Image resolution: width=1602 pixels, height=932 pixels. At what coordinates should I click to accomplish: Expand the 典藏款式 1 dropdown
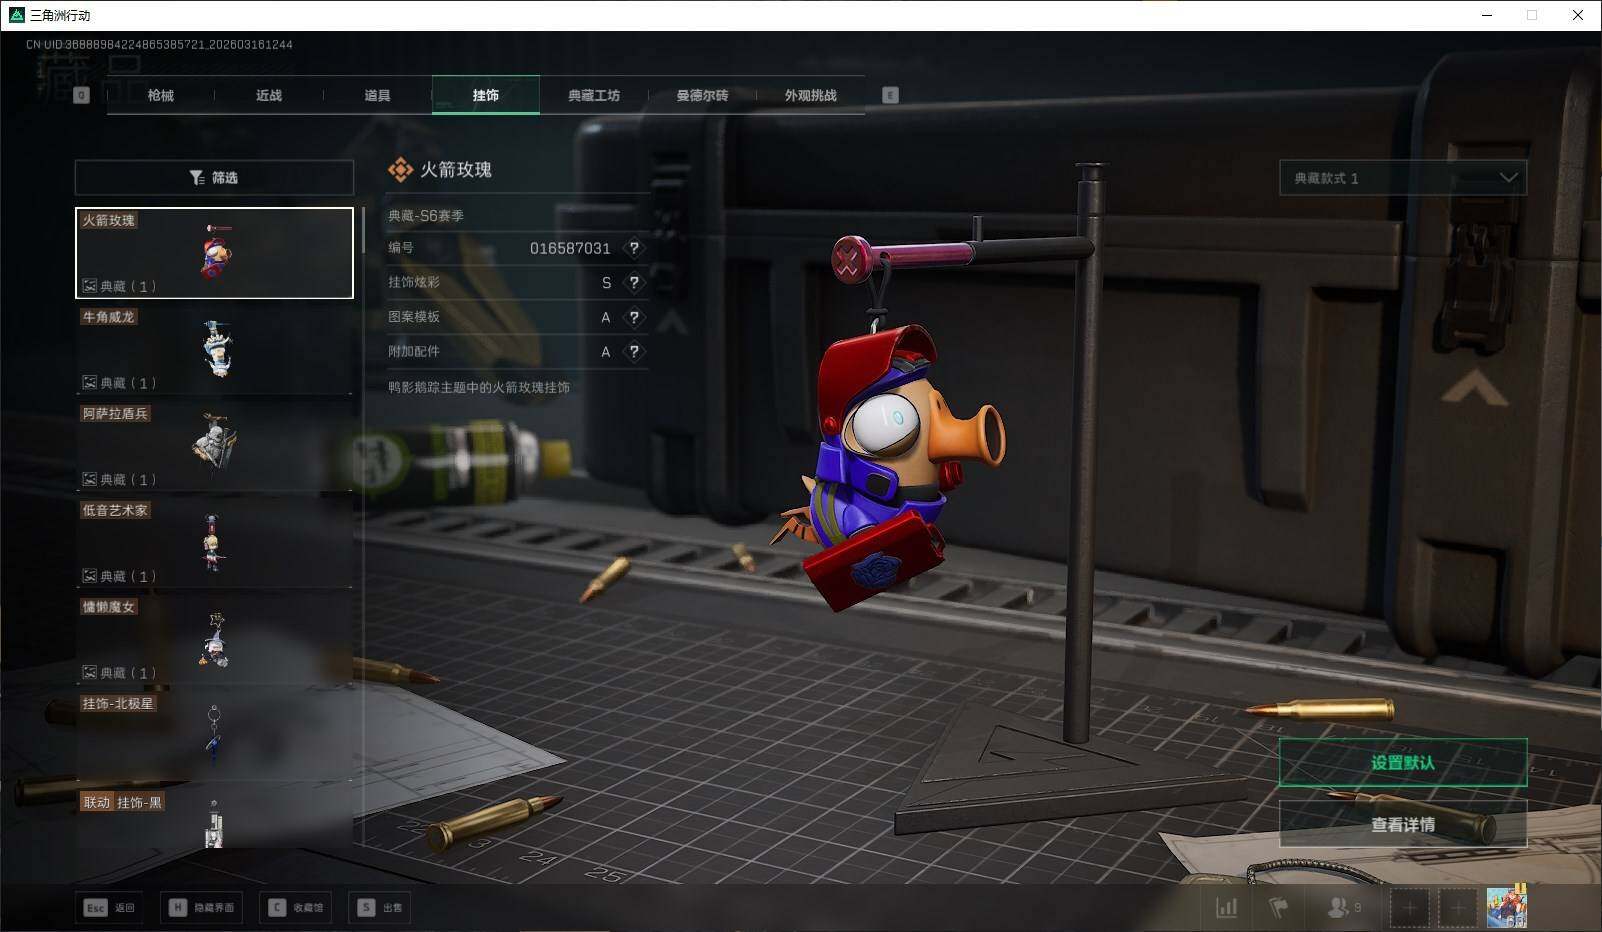click(x=1402, y=178)
